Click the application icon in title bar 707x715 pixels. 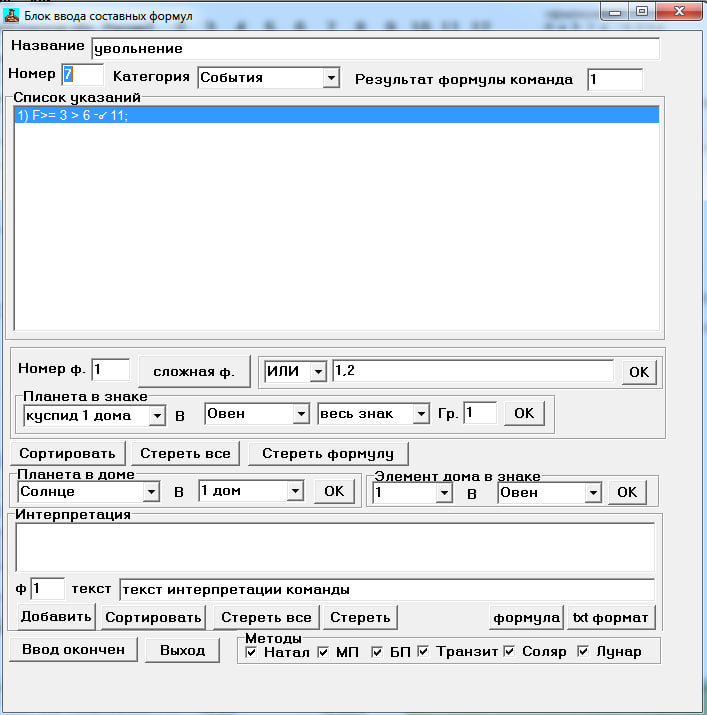[x=13, y=13]
